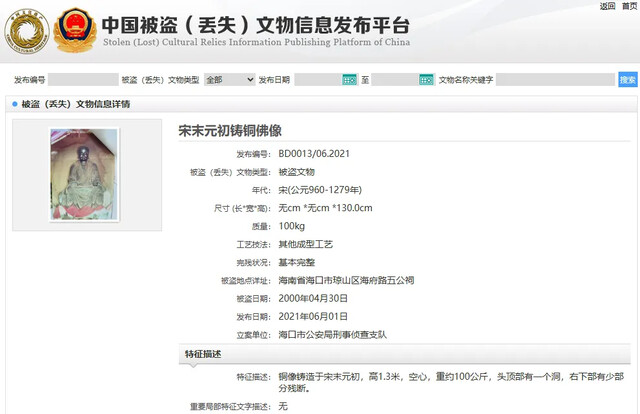Select the value 被盗文物

tap(296, 172)
